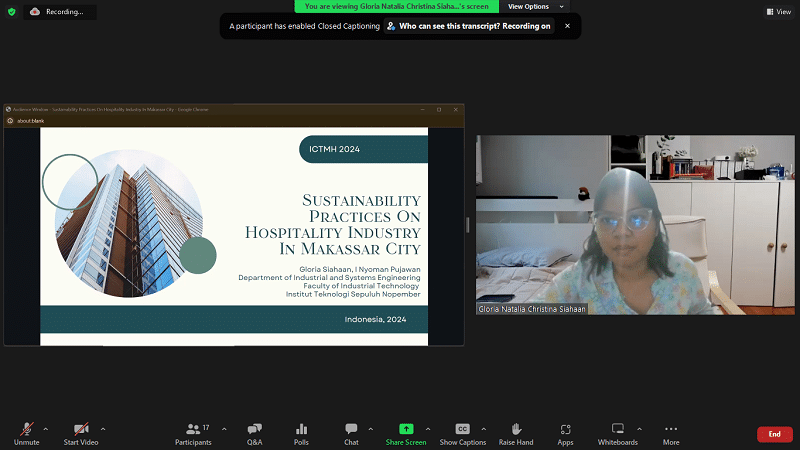800x450 pixels.
Task: Raise Hand in the meeting
Action: pyautogui.click(x=516, y=429)
